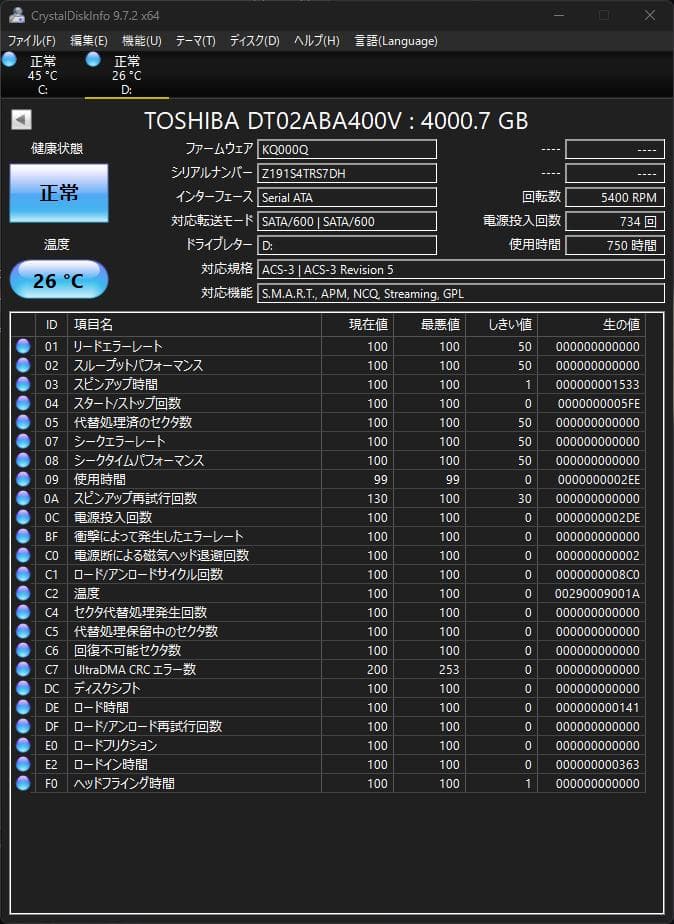Click the CrystalDiskInfo app icon in title bar

(16, 15)
